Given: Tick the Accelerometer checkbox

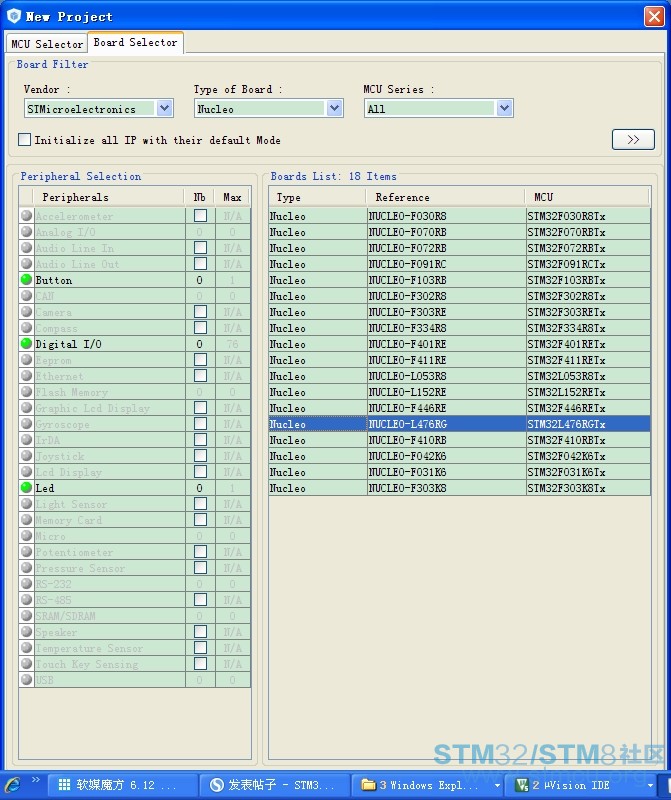Looking at the screenshot, I should [x=201, y=215].
